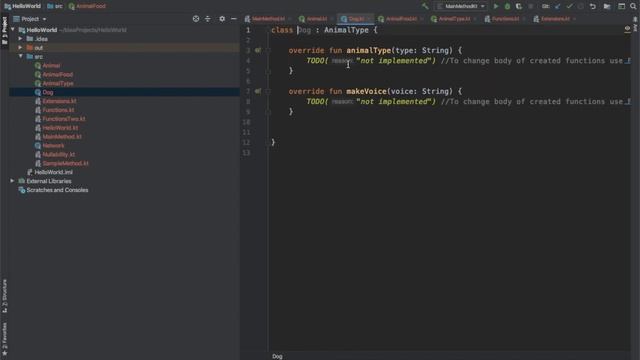Image resolution: width=640 pixels, height=360 pixels.
Task: Click Dog breadcrumb at editor bottom
Action: click(277, 356)
